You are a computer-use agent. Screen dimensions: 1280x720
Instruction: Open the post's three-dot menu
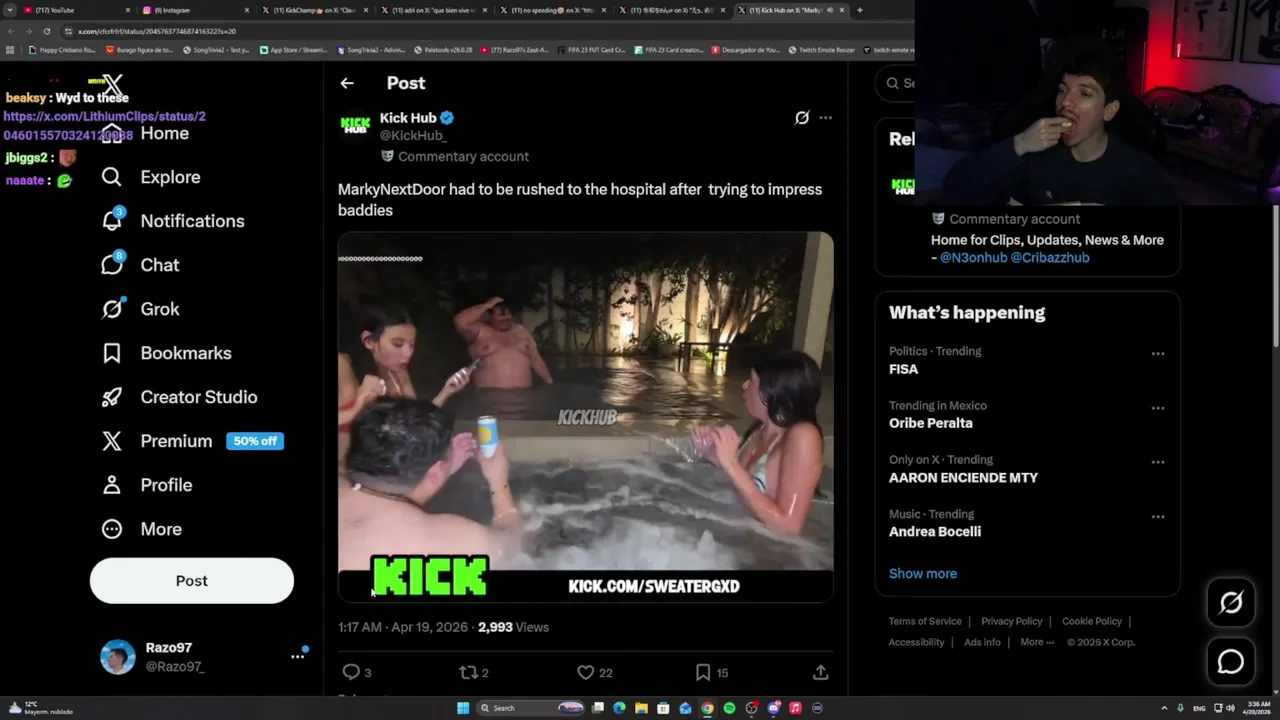pos(825,118)
